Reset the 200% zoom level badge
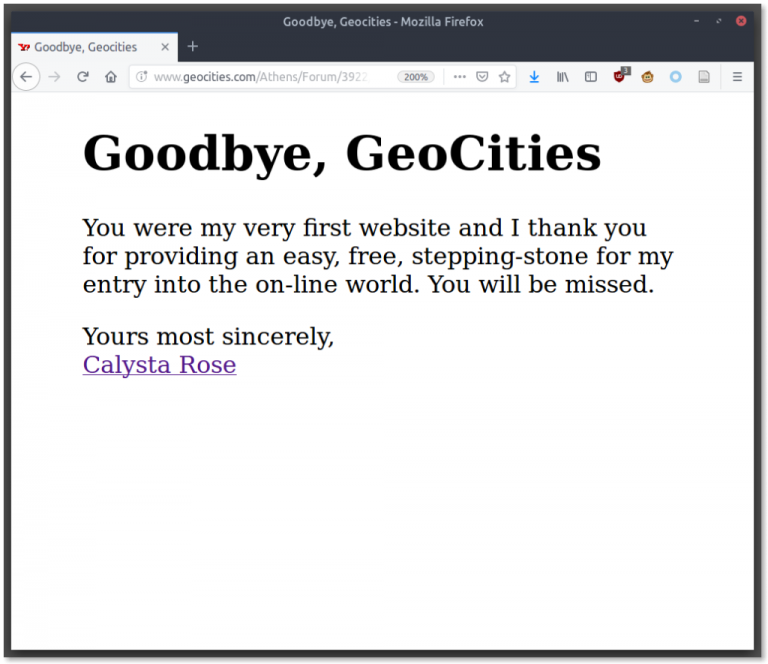Viewport: 768px width, 664px height. (415, 77)
